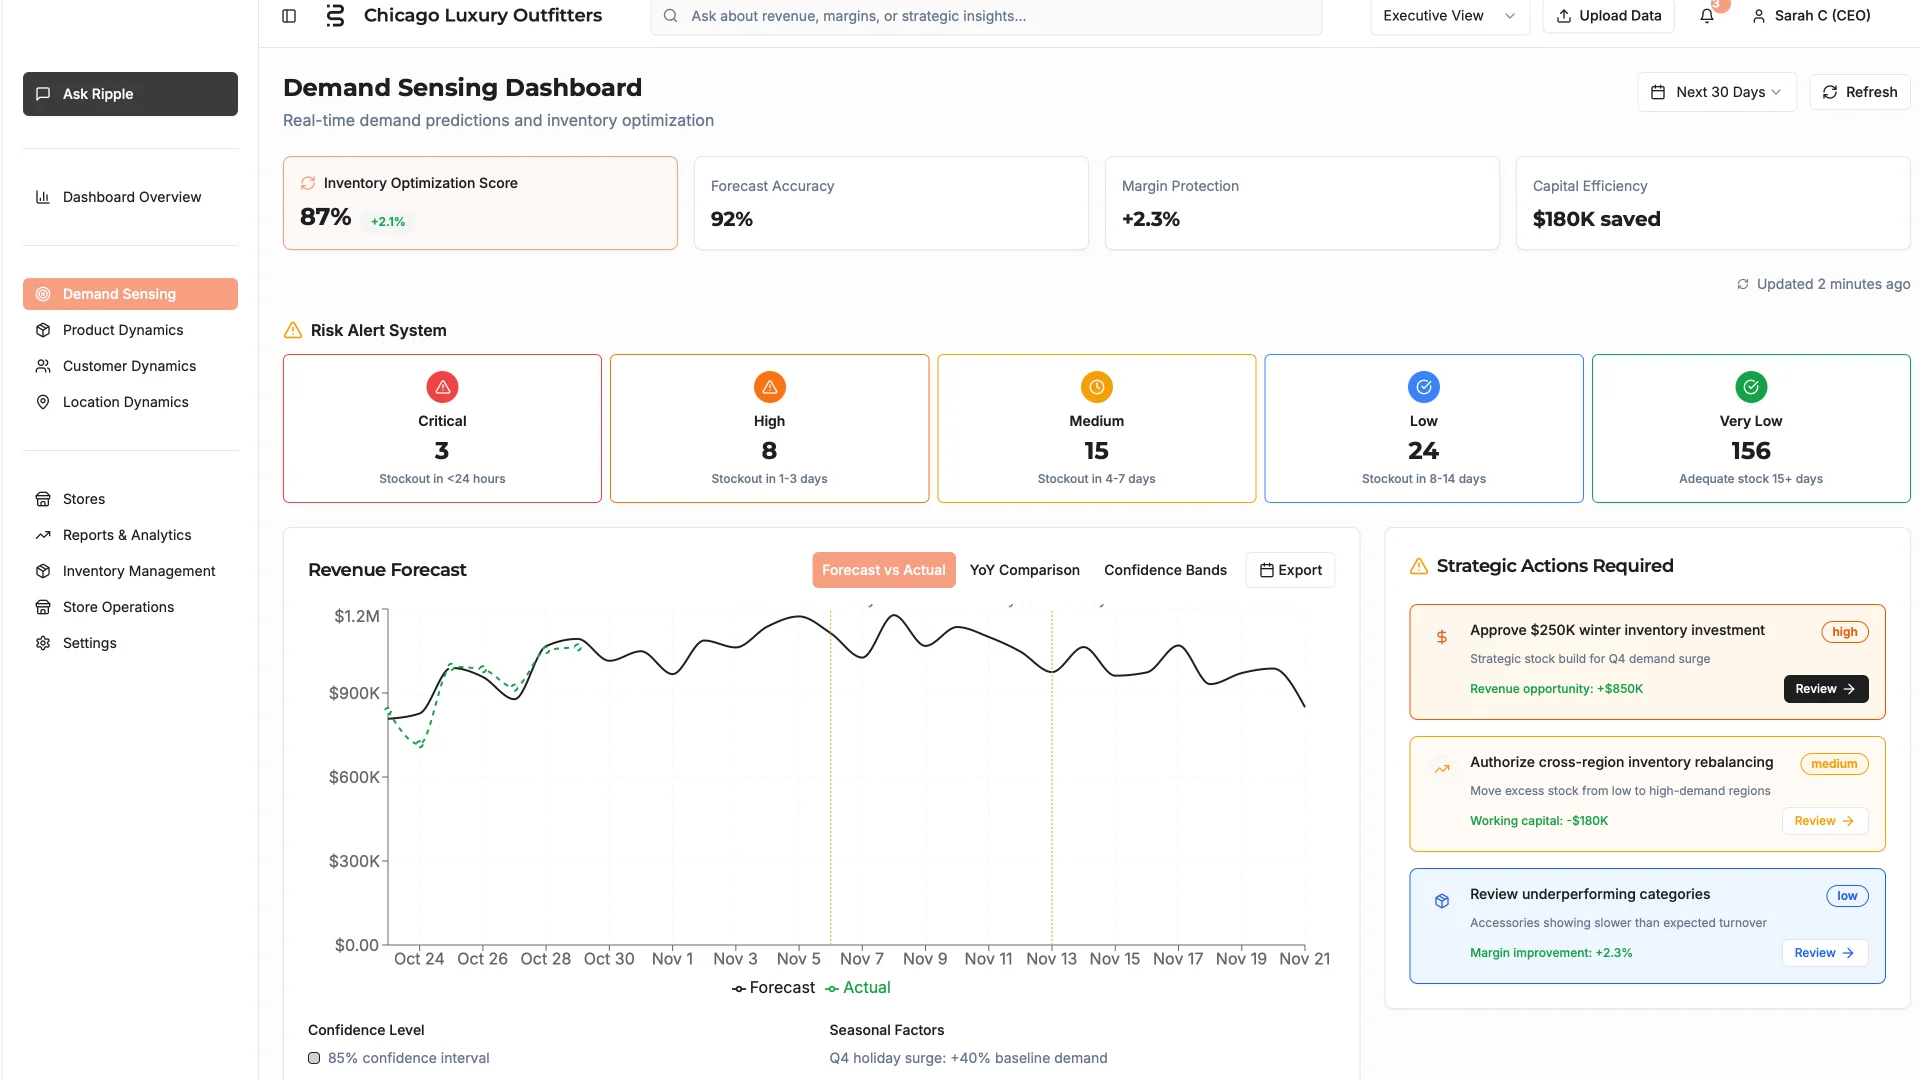Enable the 85% confidence interval checkbox

313,1057
